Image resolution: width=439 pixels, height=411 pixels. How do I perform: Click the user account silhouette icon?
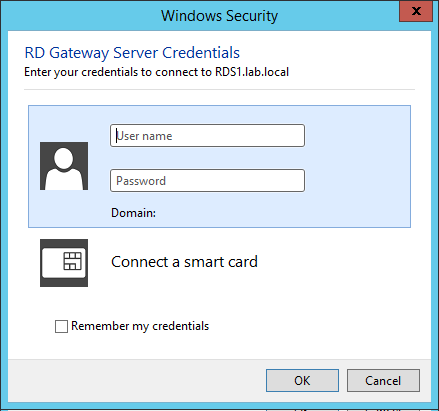pos(64,166)
